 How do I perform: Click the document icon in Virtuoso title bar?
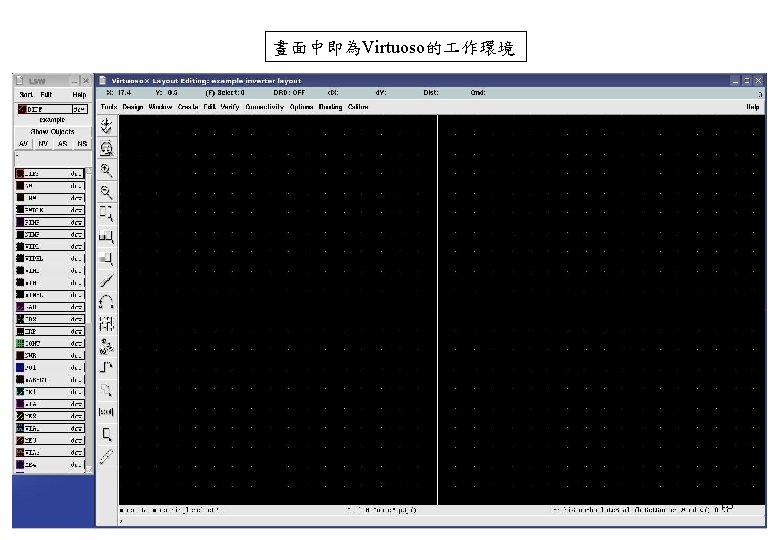102,80
